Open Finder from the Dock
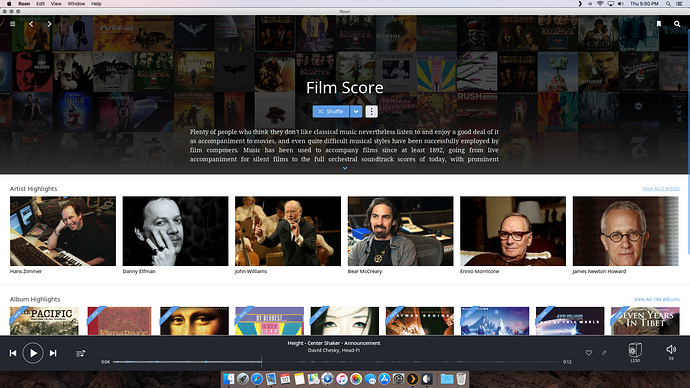This screenshot has width=690, height=388. 228,379
